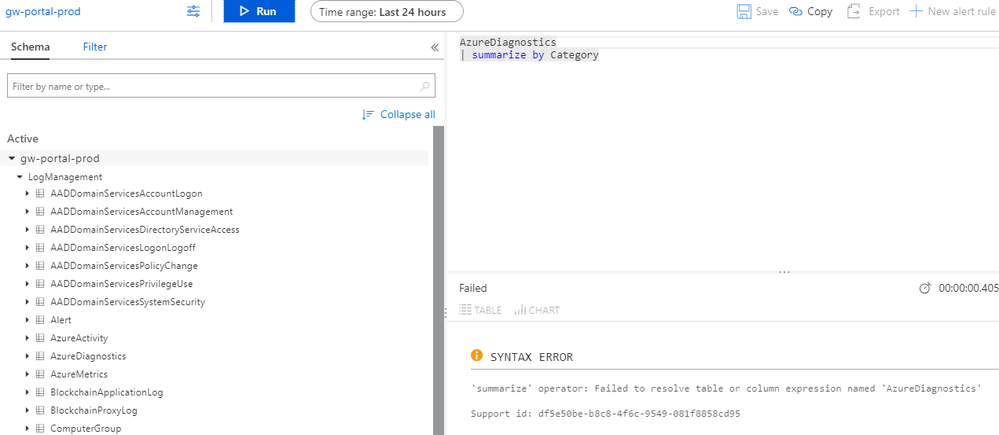Run the query

click(x=258, y=12)
